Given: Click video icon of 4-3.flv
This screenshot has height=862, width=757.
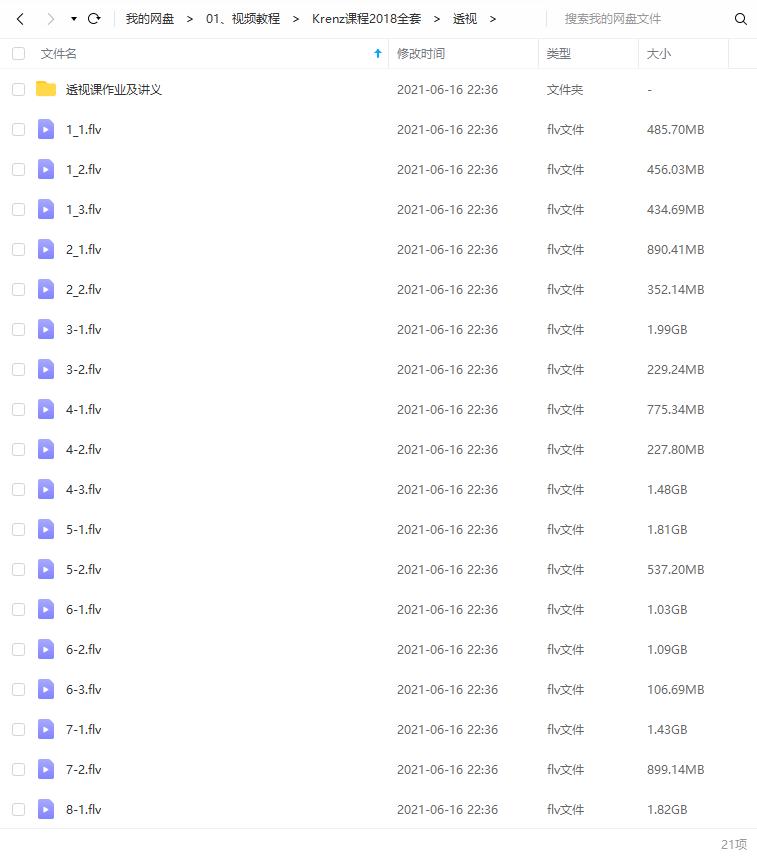Looking at the screenshot, I should (46, 489).
